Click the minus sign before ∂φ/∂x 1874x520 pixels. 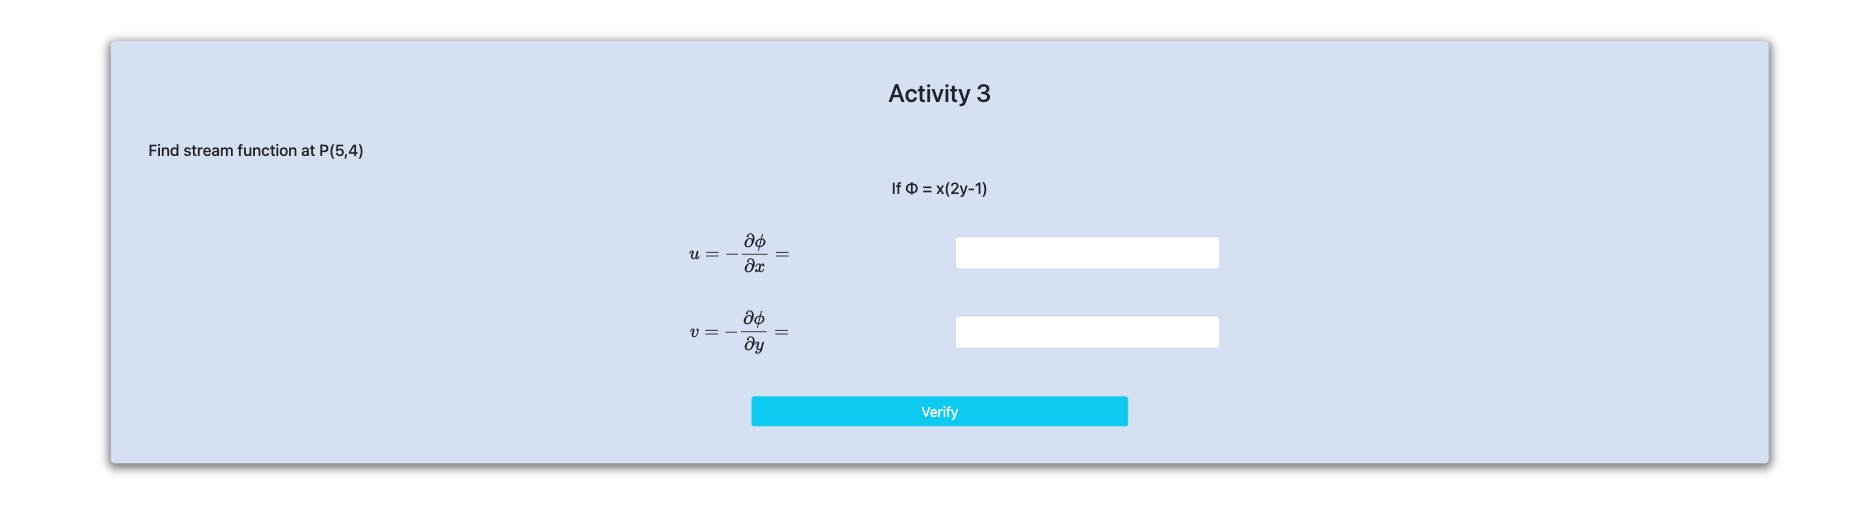pyautogui.click(x=732, y=255)
